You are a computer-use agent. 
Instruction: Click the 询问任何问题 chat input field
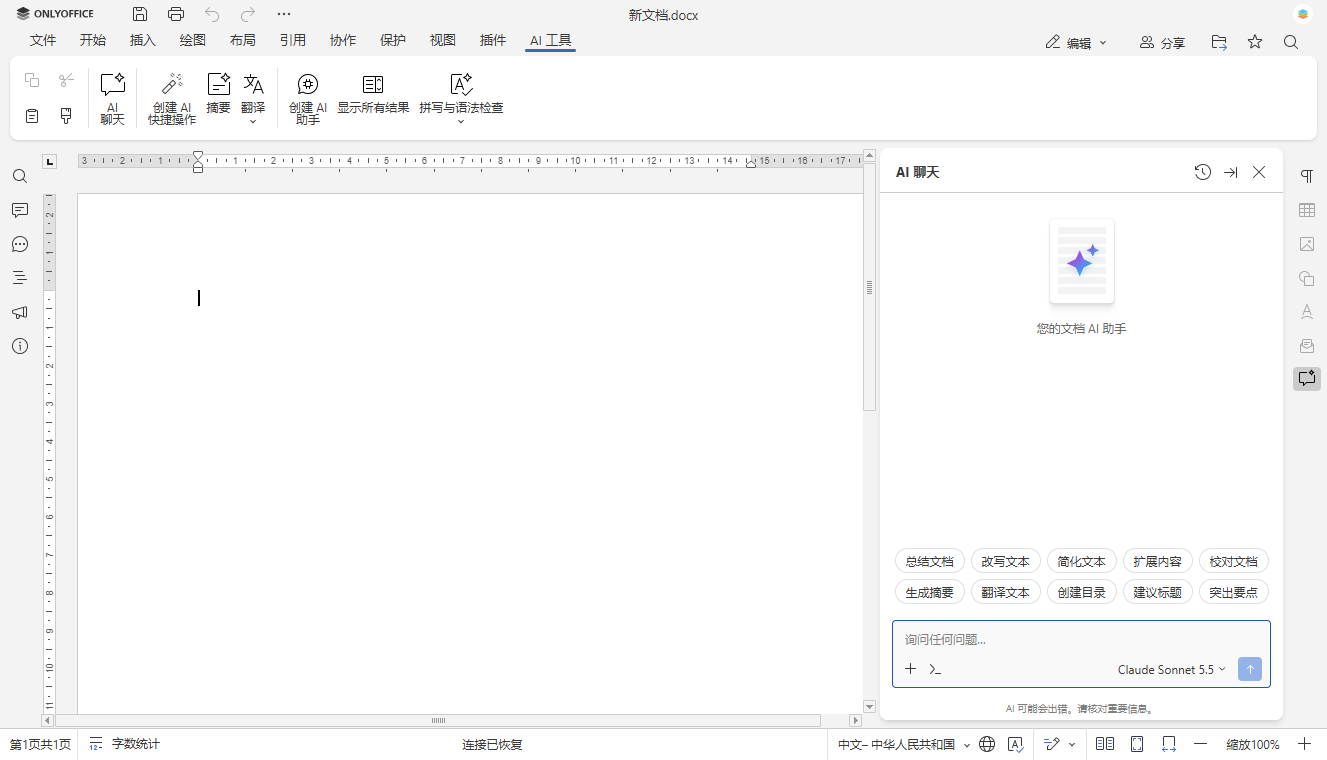point(1081,640)
